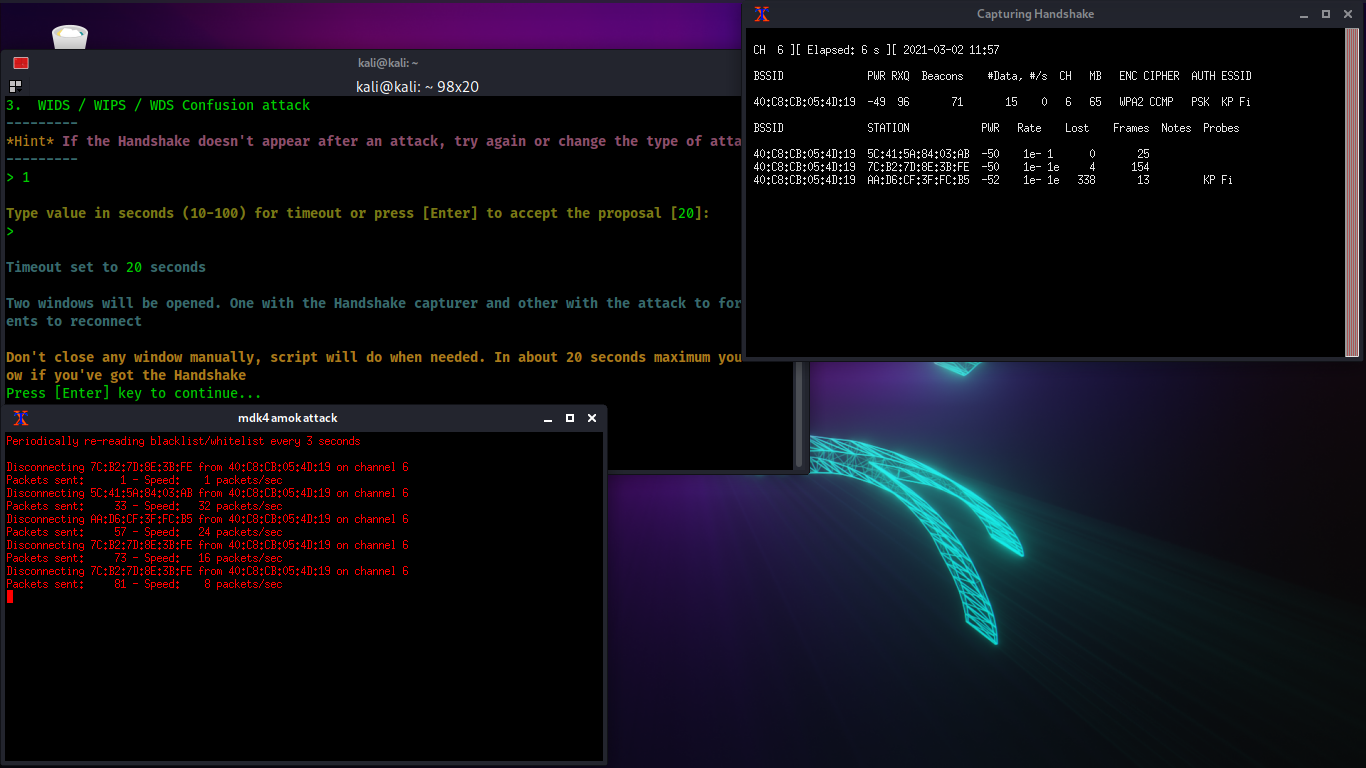Minimize the mdk4 amok attack window
Image resolution: width=1366 pixels, height=768 pixels.
[x=549, y=418]
